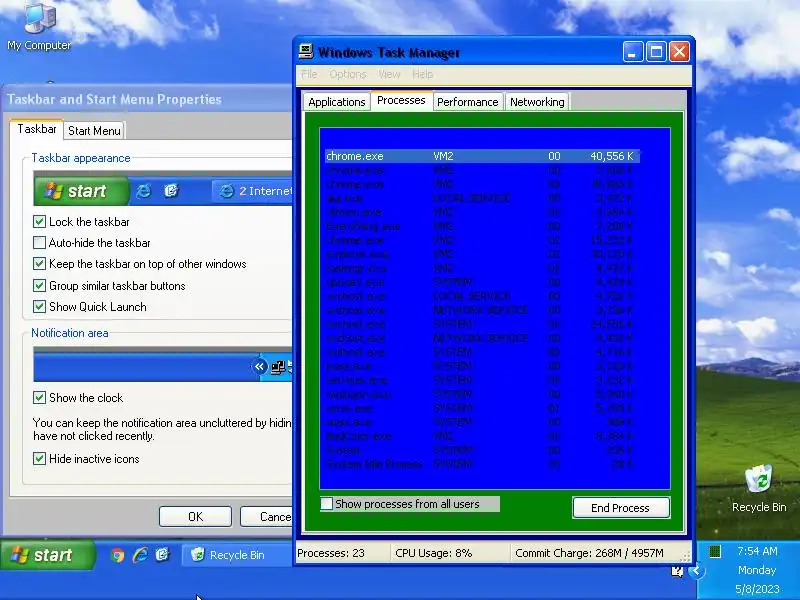Open the View menu in Task Manager

389,74
